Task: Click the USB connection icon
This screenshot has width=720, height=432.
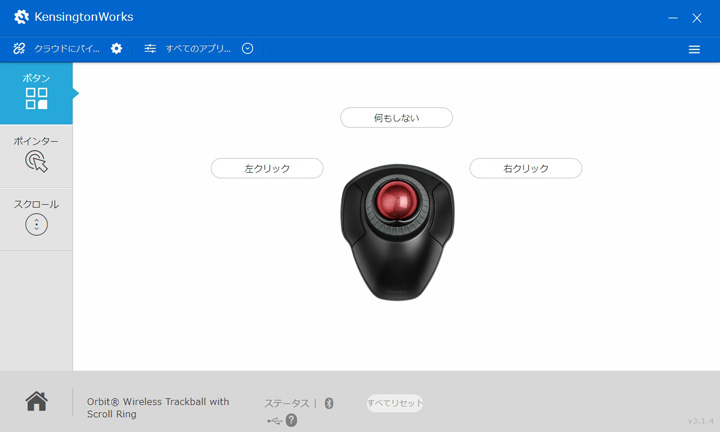Action: [x=274, y=421]
